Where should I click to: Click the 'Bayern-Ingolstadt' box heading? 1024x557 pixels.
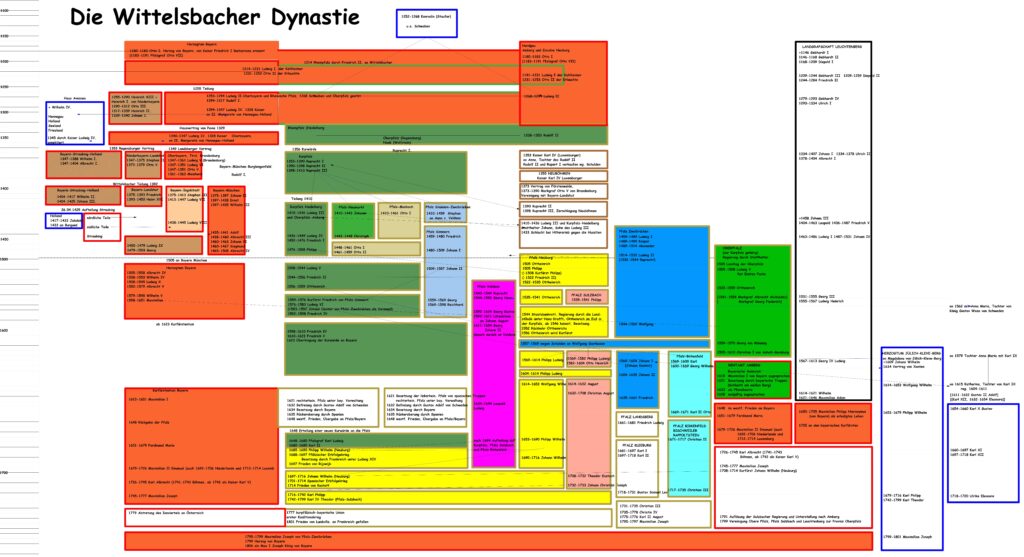point(185,190)
